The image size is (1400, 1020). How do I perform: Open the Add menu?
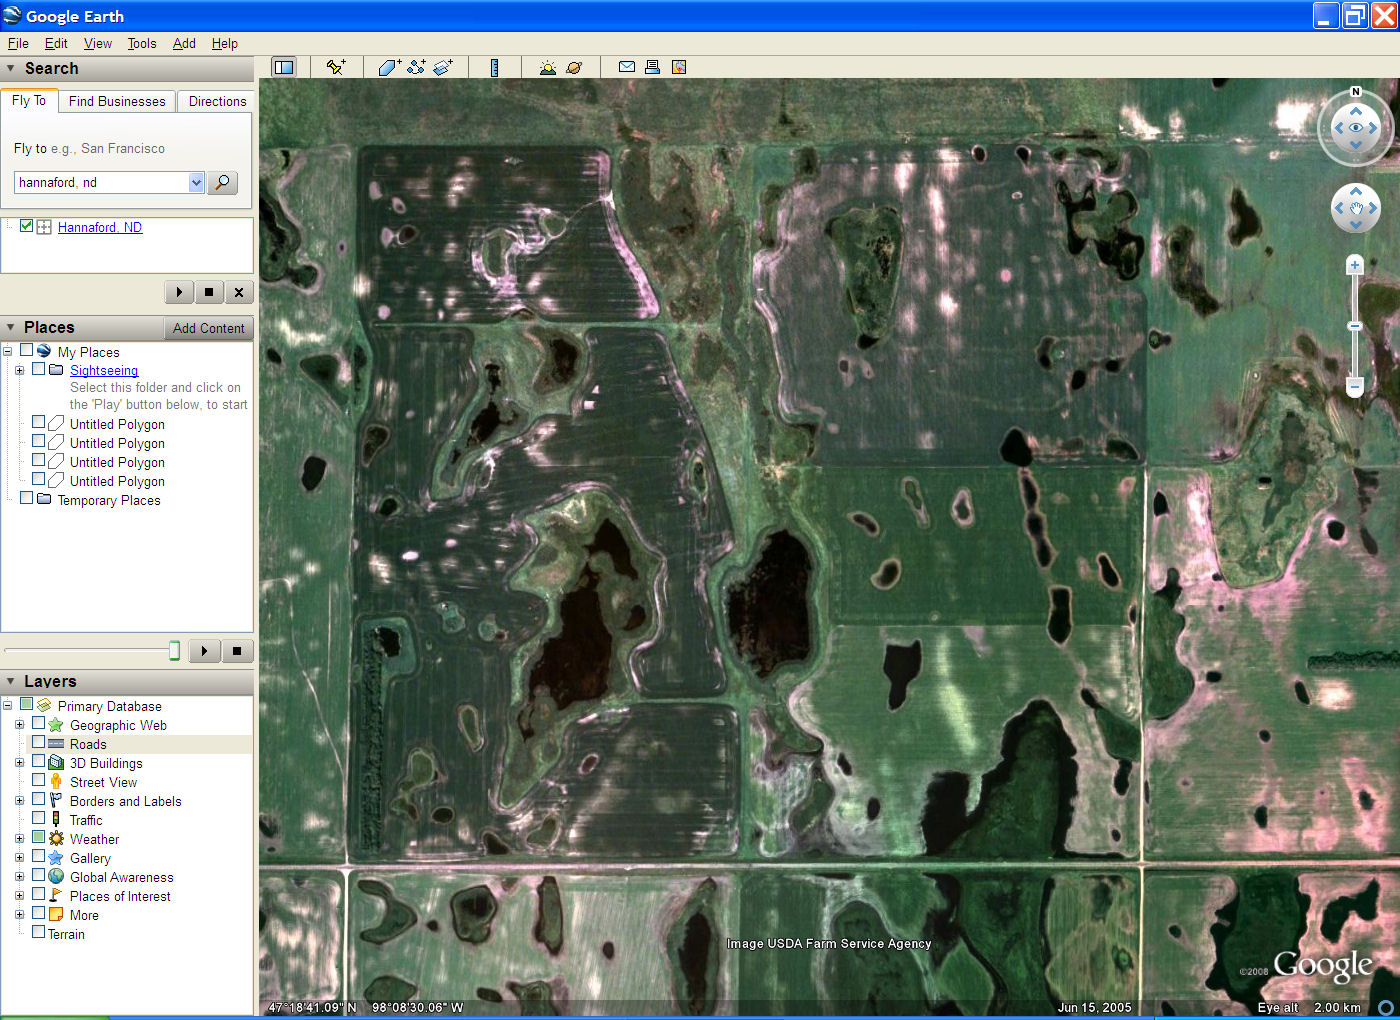184,43
